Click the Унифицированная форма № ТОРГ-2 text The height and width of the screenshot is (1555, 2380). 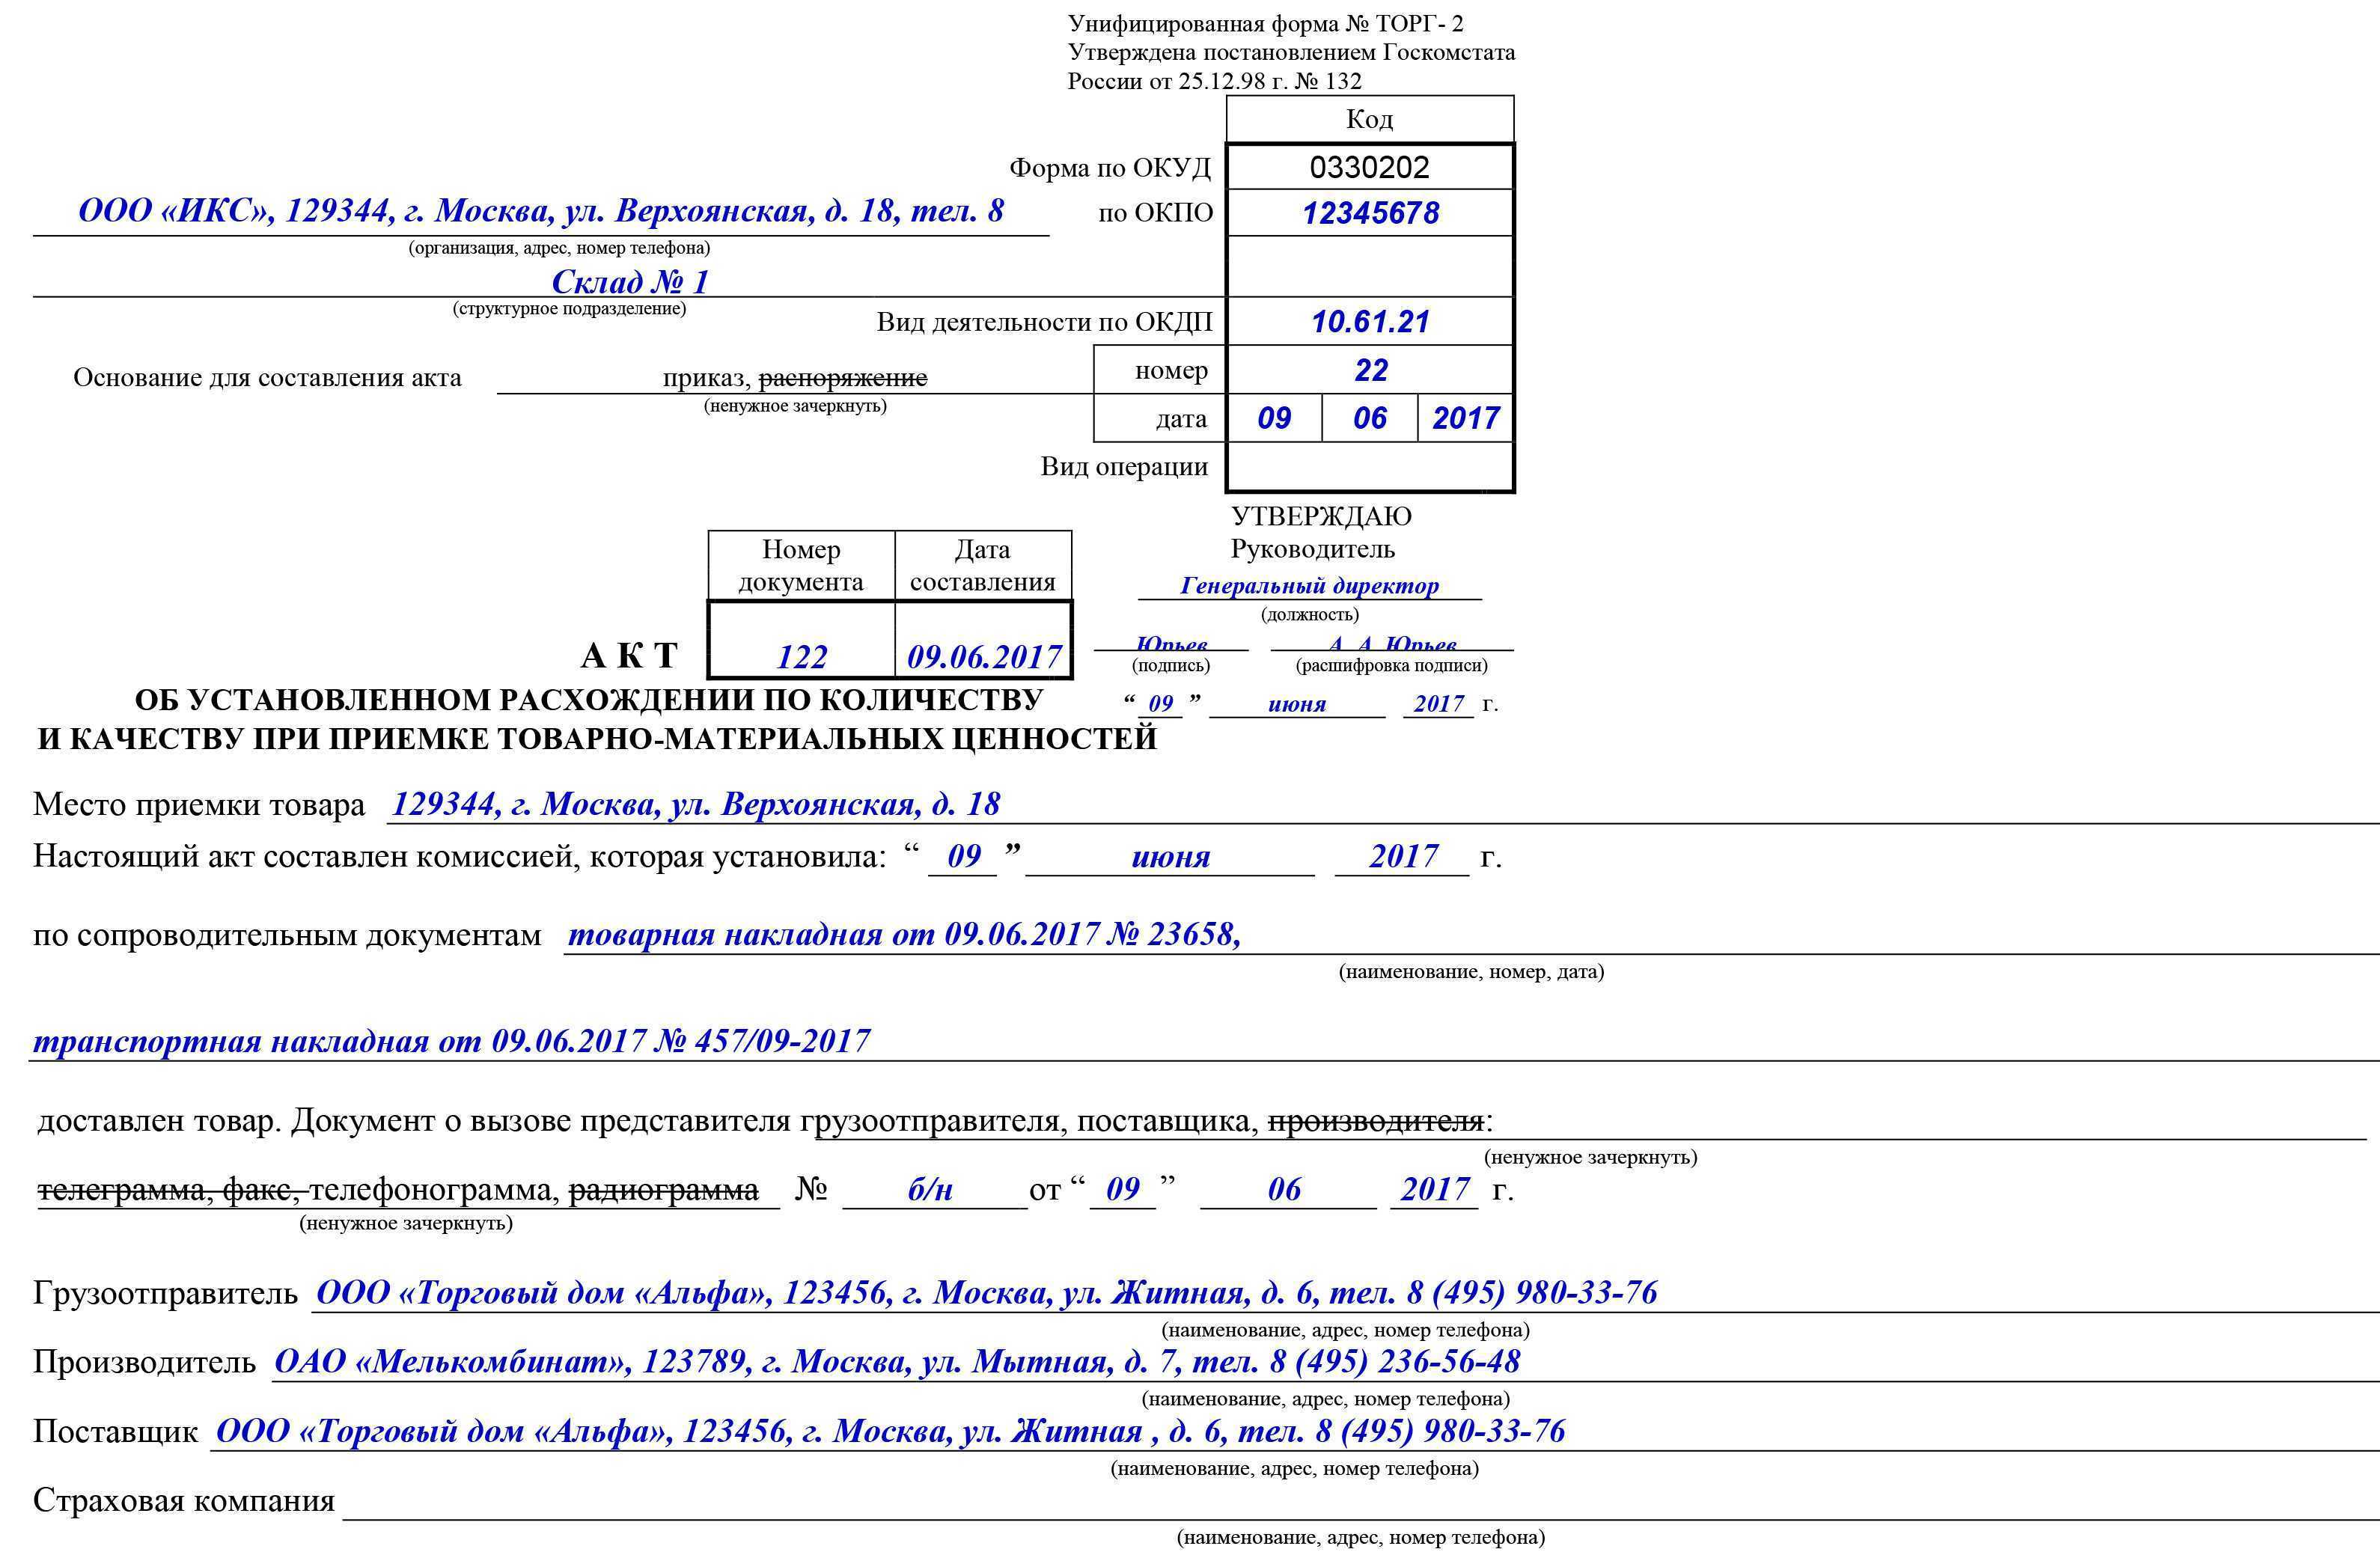pos(1265,24)
